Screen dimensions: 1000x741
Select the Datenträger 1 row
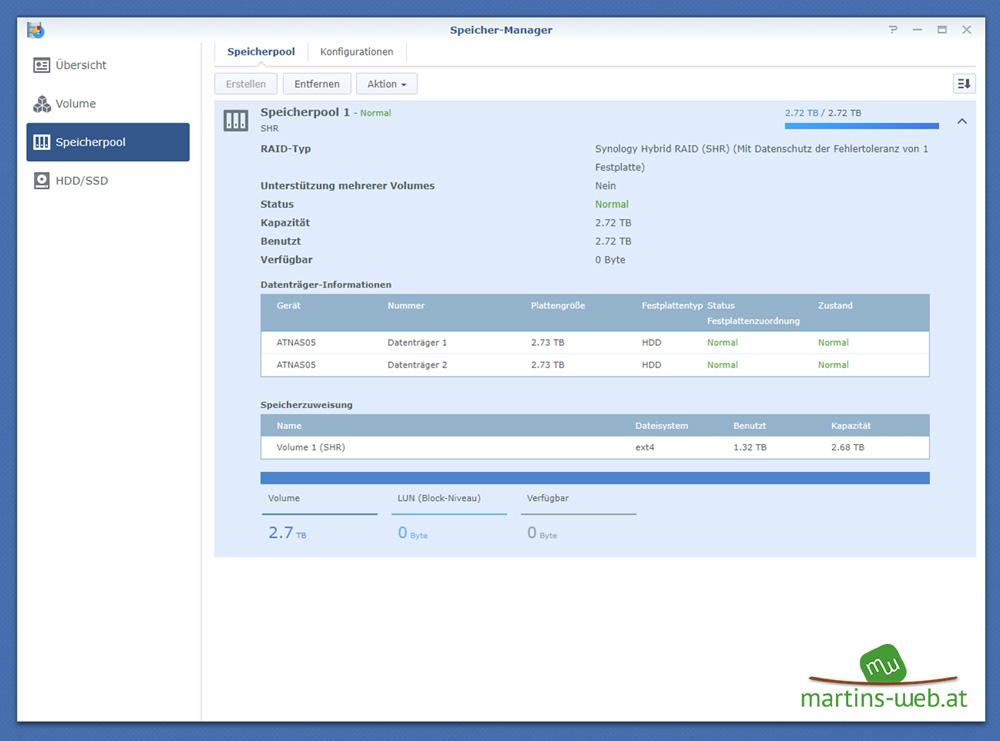click(595, 342)
